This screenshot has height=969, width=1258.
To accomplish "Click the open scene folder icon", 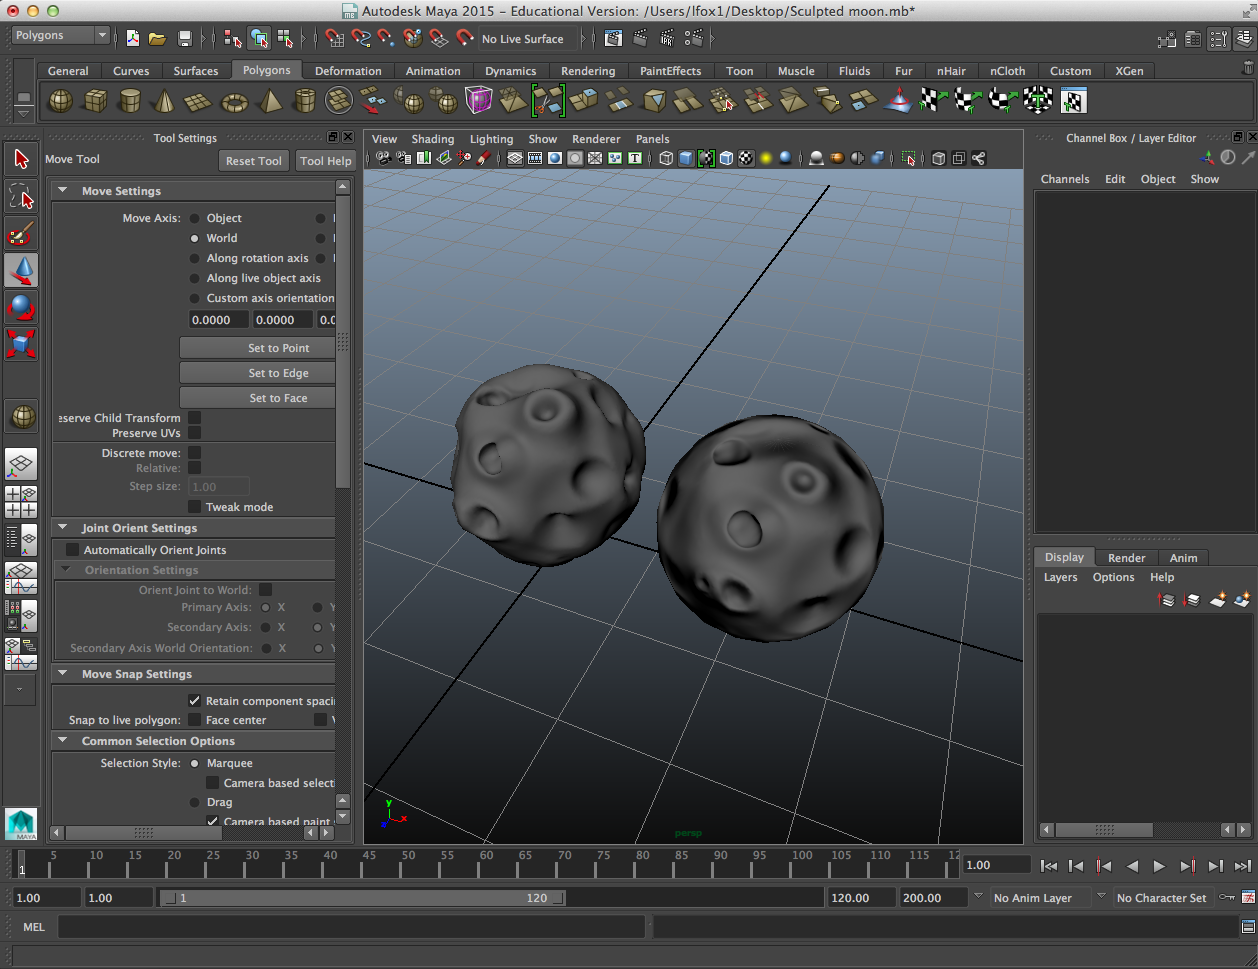I will pos(157,39).
